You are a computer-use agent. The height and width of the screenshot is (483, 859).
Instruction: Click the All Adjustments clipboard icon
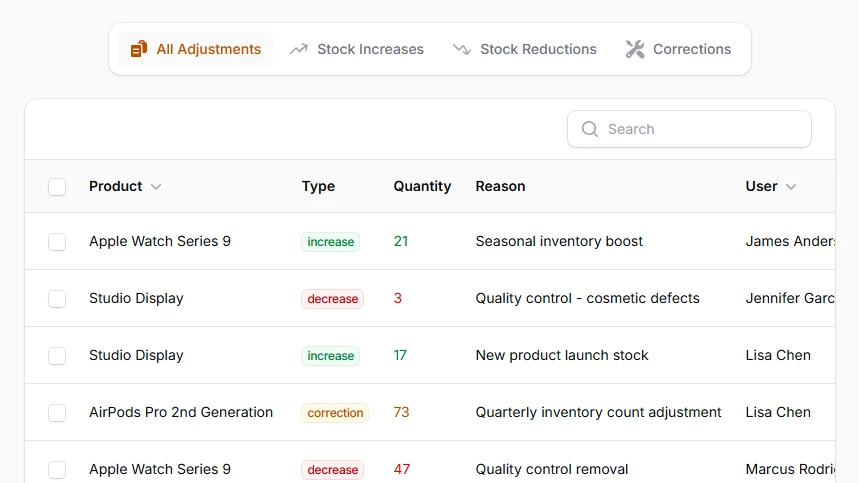(x=139, y=49)
